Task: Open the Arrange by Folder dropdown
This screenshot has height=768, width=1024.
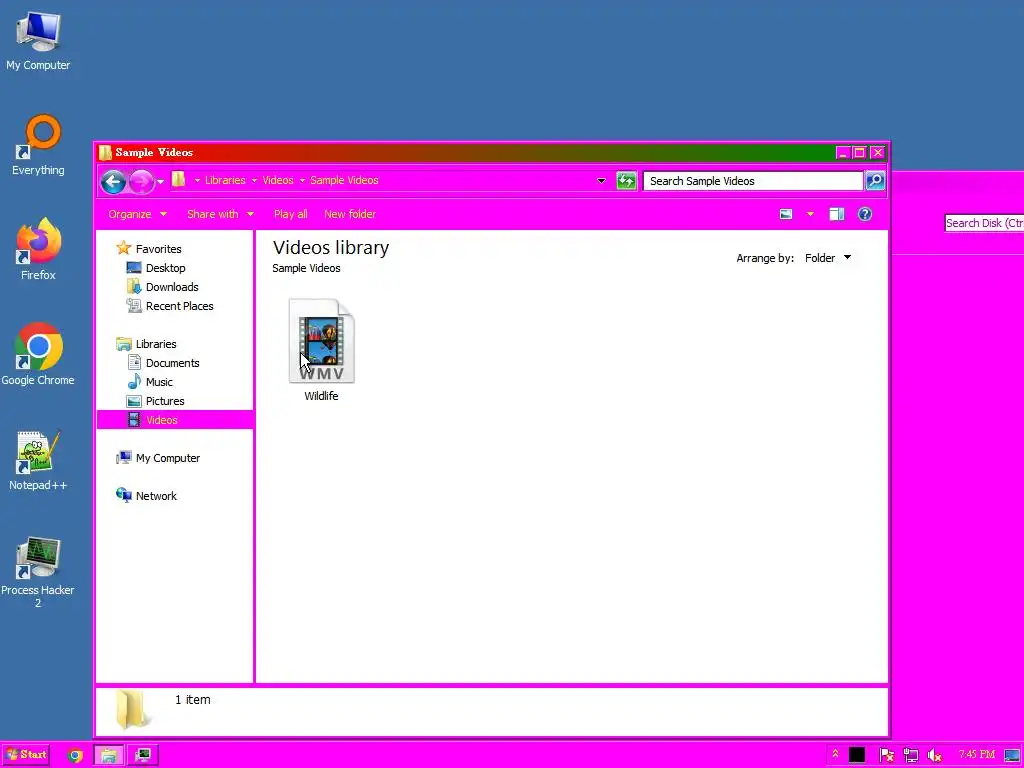Action: pyautogui.click(x=827, y=258)
